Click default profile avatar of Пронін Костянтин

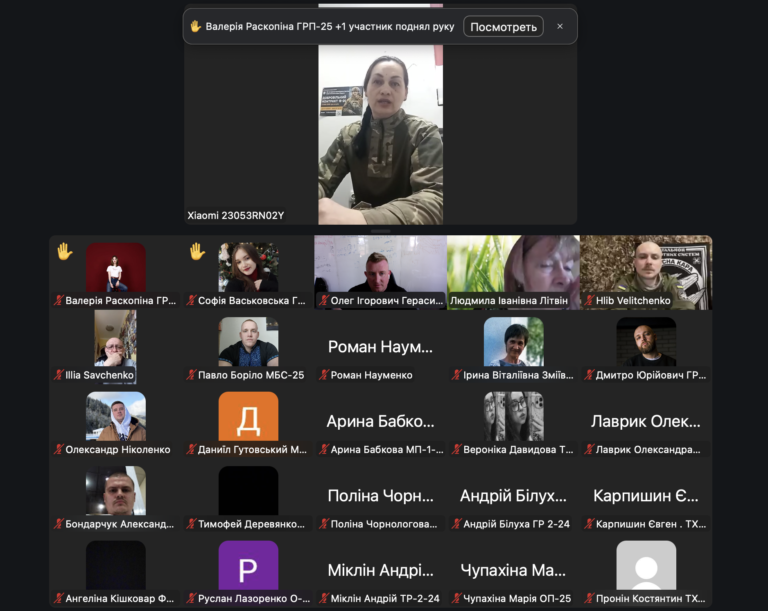tap(646, 565)
